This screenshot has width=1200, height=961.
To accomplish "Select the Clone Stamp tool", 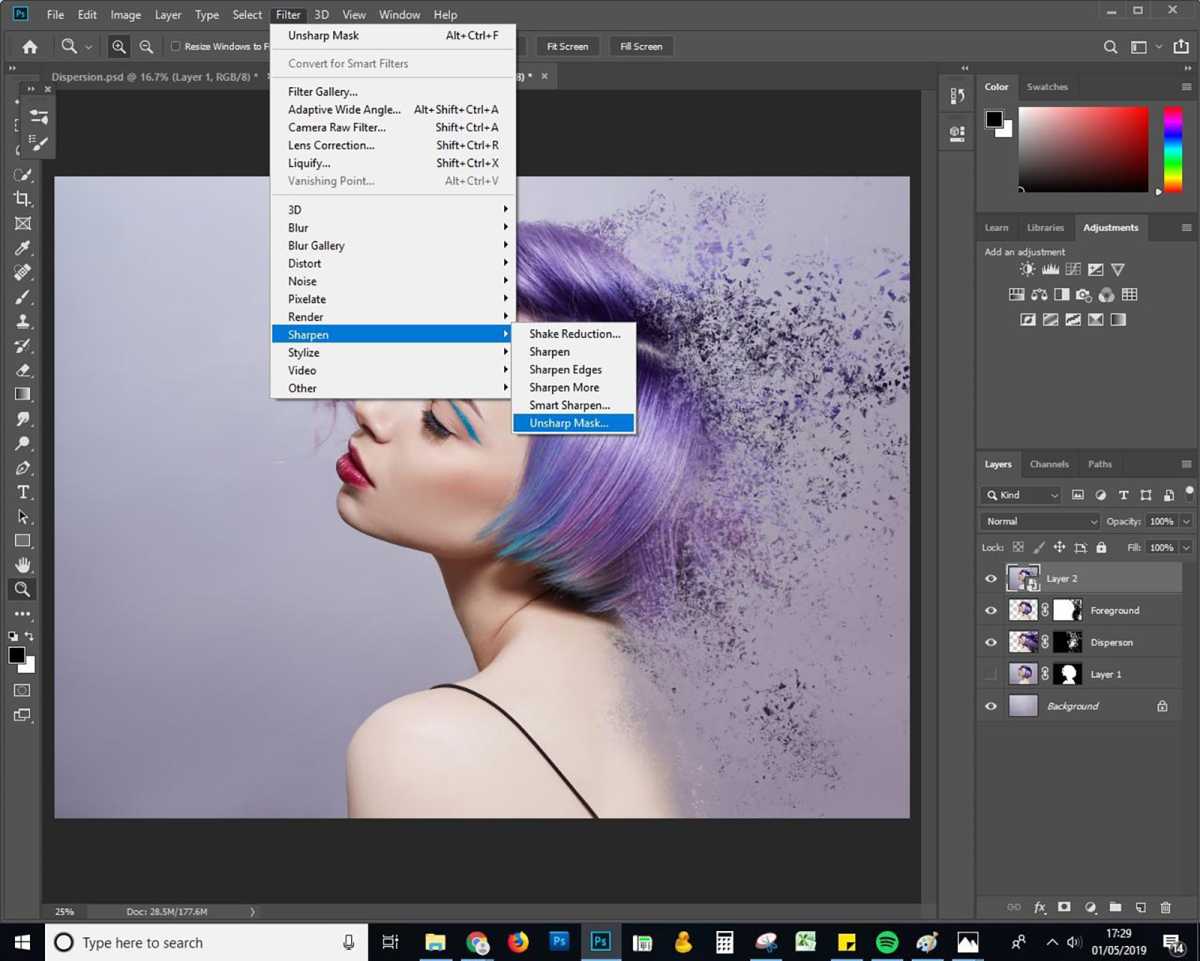I will click(x=22, y=321).
